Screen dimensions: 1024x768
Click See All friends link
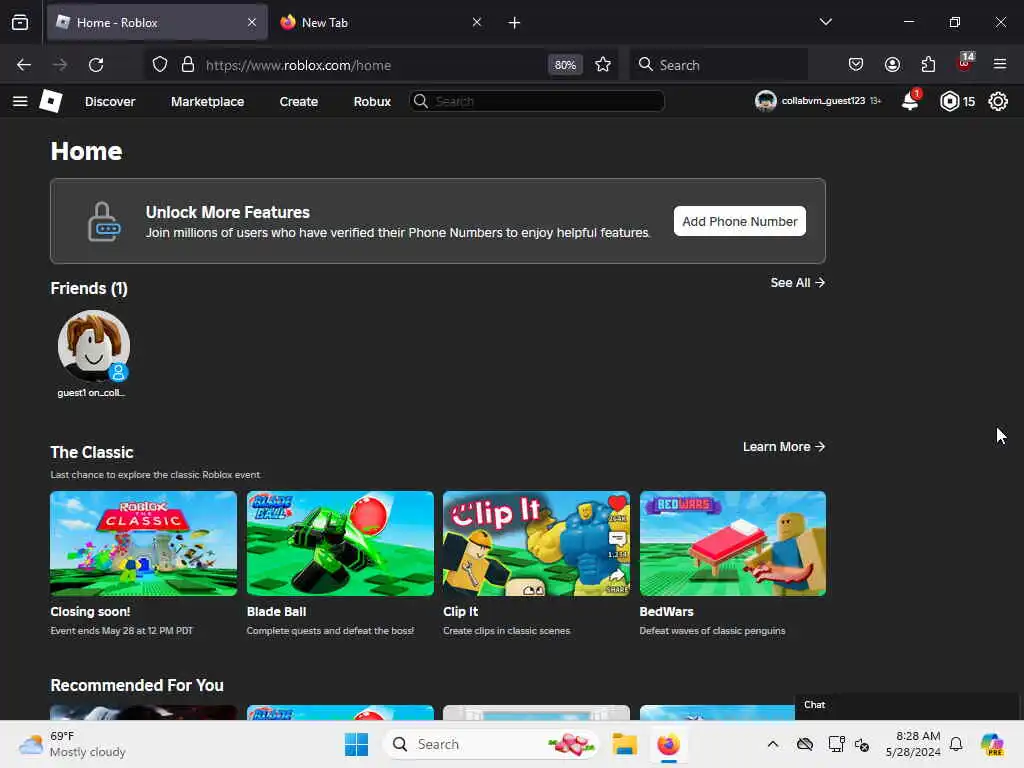click(x=797, y=283)
